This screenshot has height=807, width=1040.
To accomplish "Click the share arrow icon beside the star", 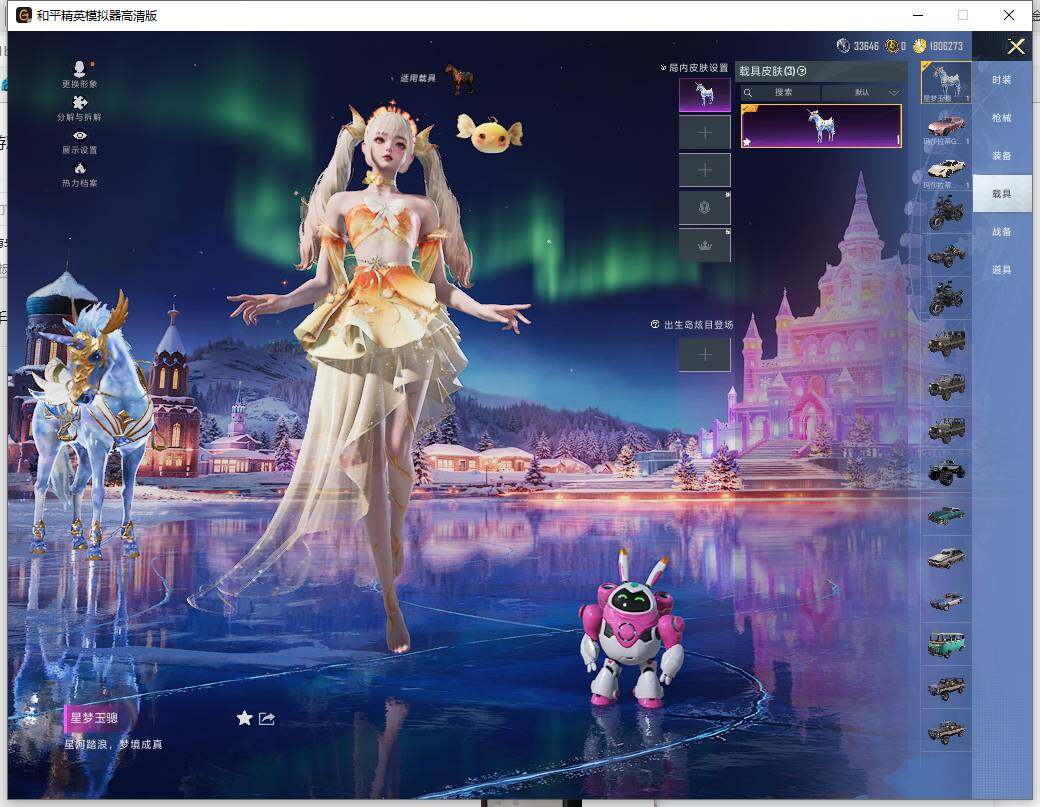I will (x=267, y=718).
